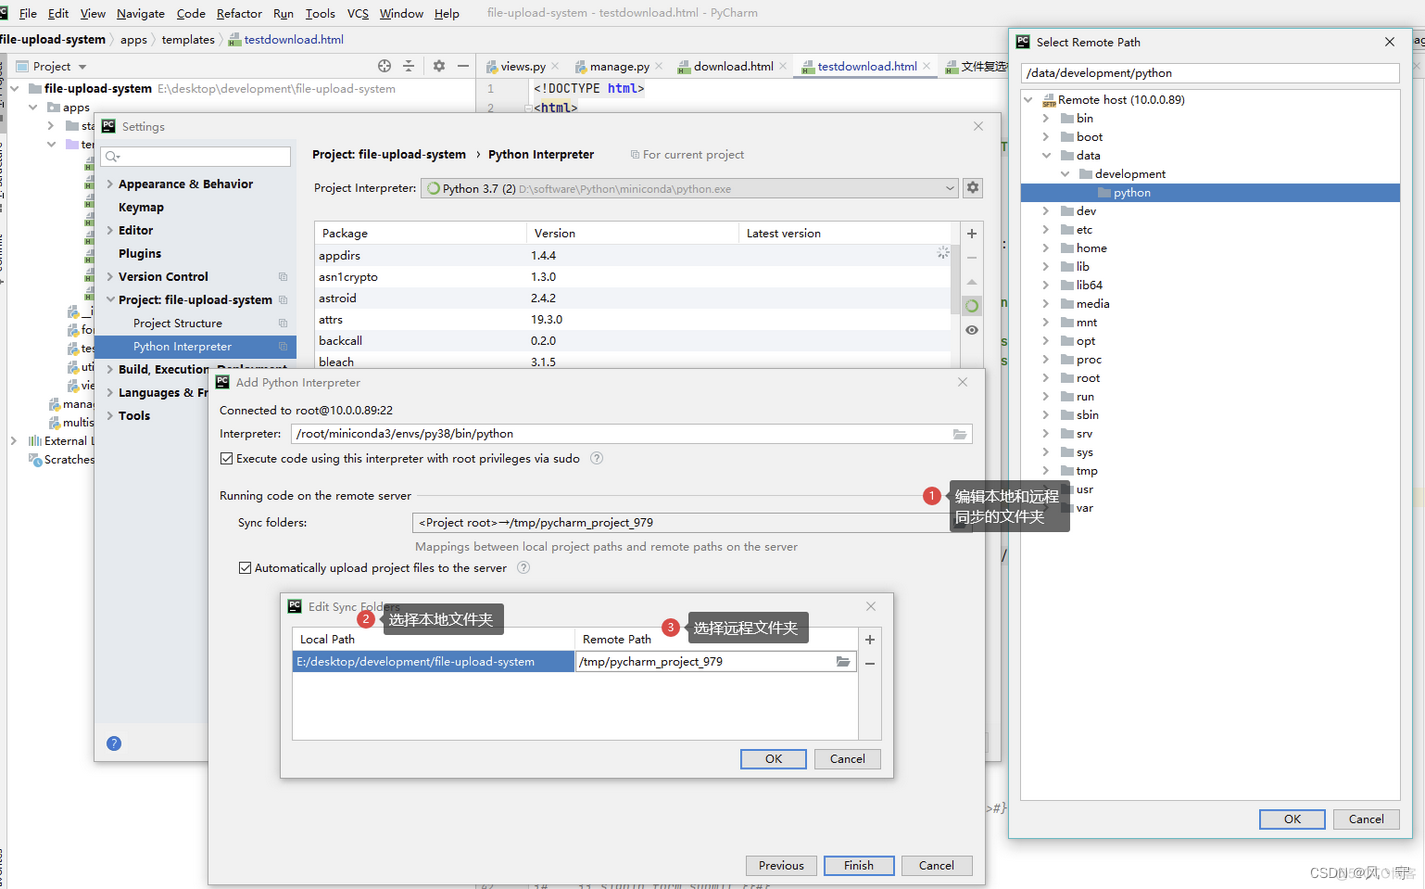
Task: Toggle Use Conda Package Manager icon
Action: click(971, 305)
